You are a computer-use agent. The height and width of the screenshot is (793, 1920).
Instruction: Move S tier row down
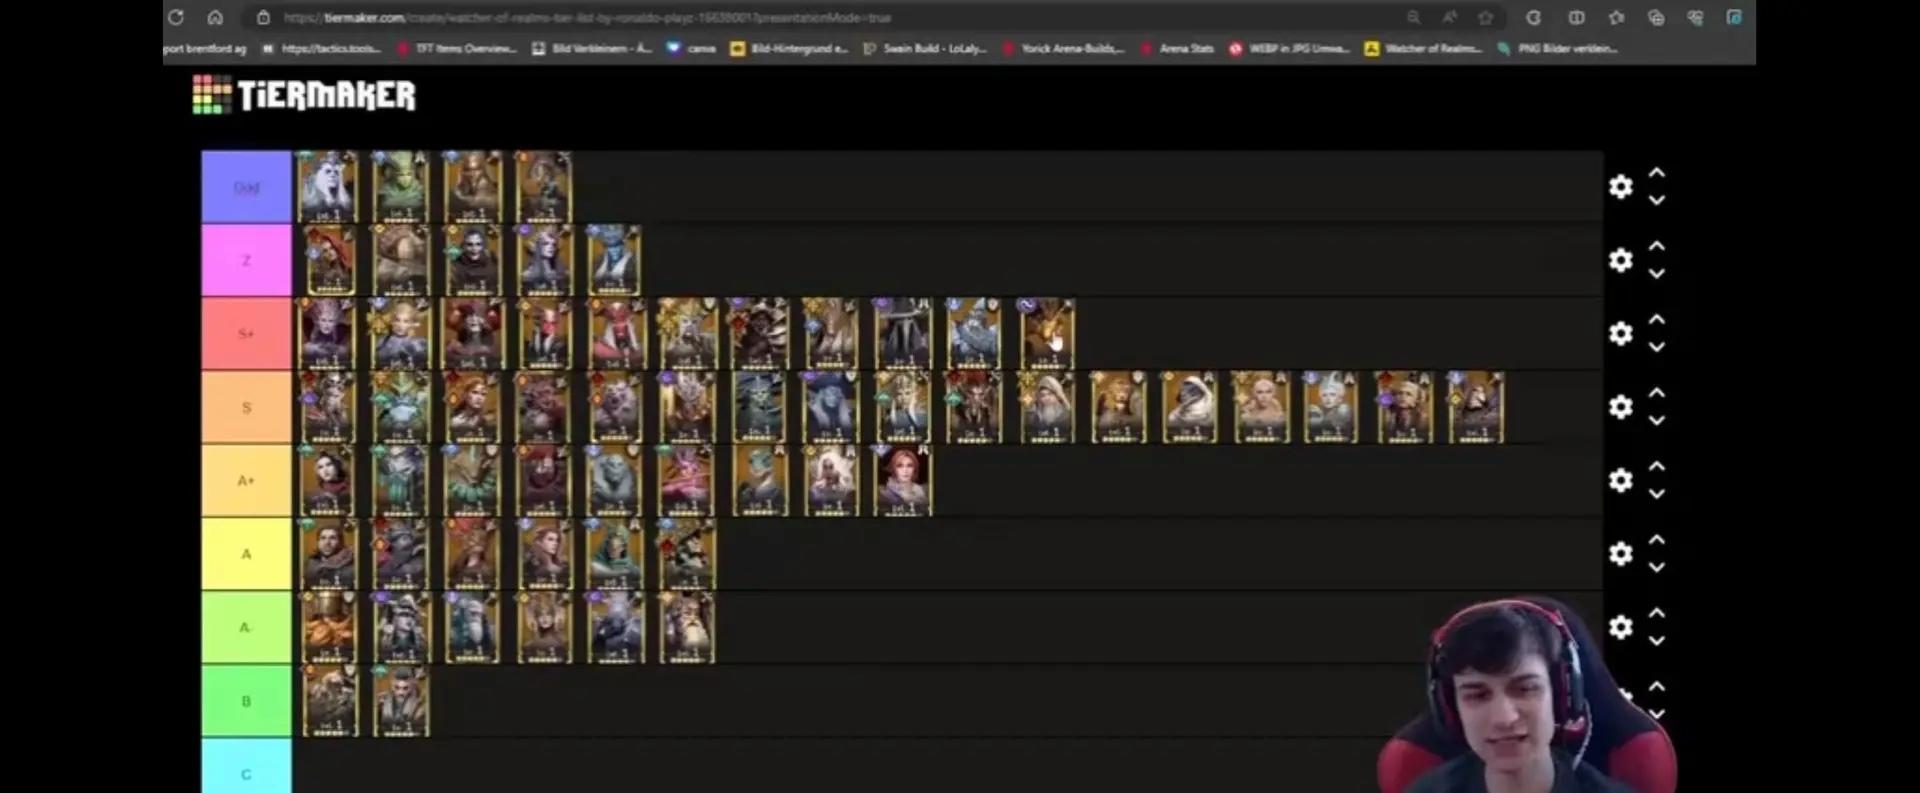1657,420
